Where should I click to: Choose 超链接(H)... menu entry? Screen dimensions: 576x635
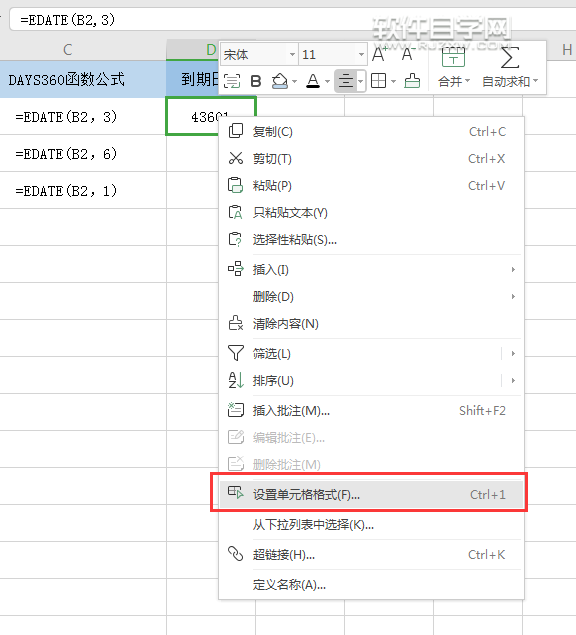371,554
